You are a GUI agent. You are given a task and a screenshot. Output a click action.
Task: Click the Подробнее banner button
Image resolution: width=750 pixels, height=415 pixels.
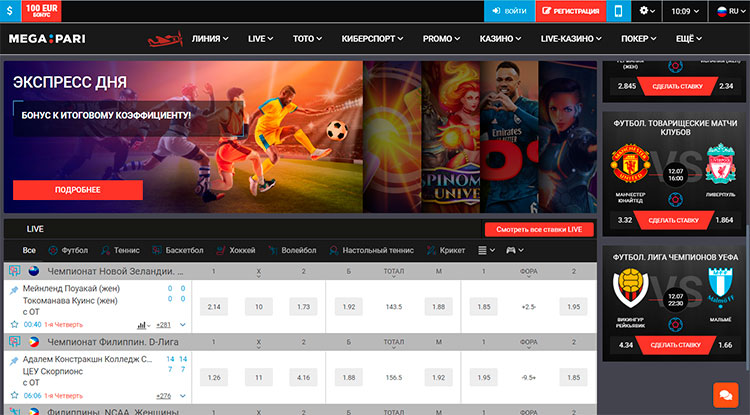click(x=78, y=190)
